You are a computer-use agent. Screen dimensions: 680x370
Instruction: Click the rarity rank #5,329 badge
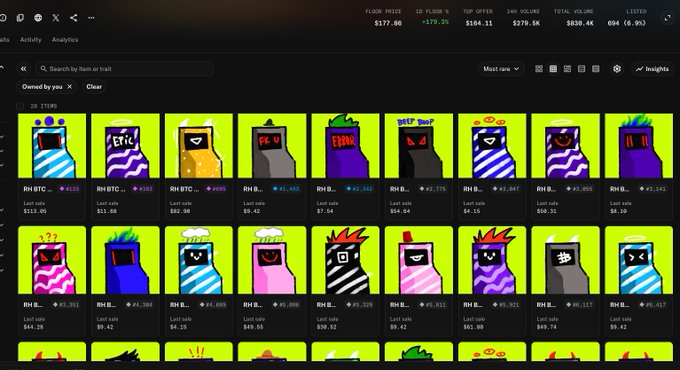pos(360,305)
